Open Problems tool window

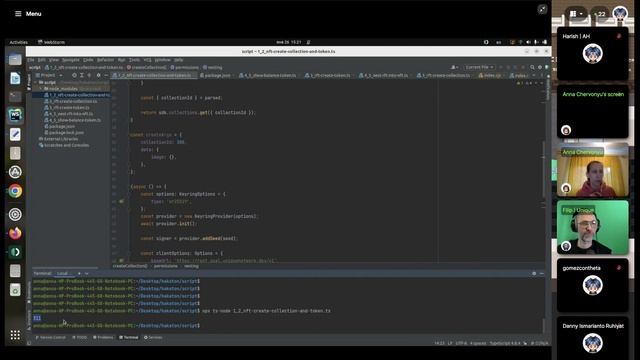[x=103, y=338]
